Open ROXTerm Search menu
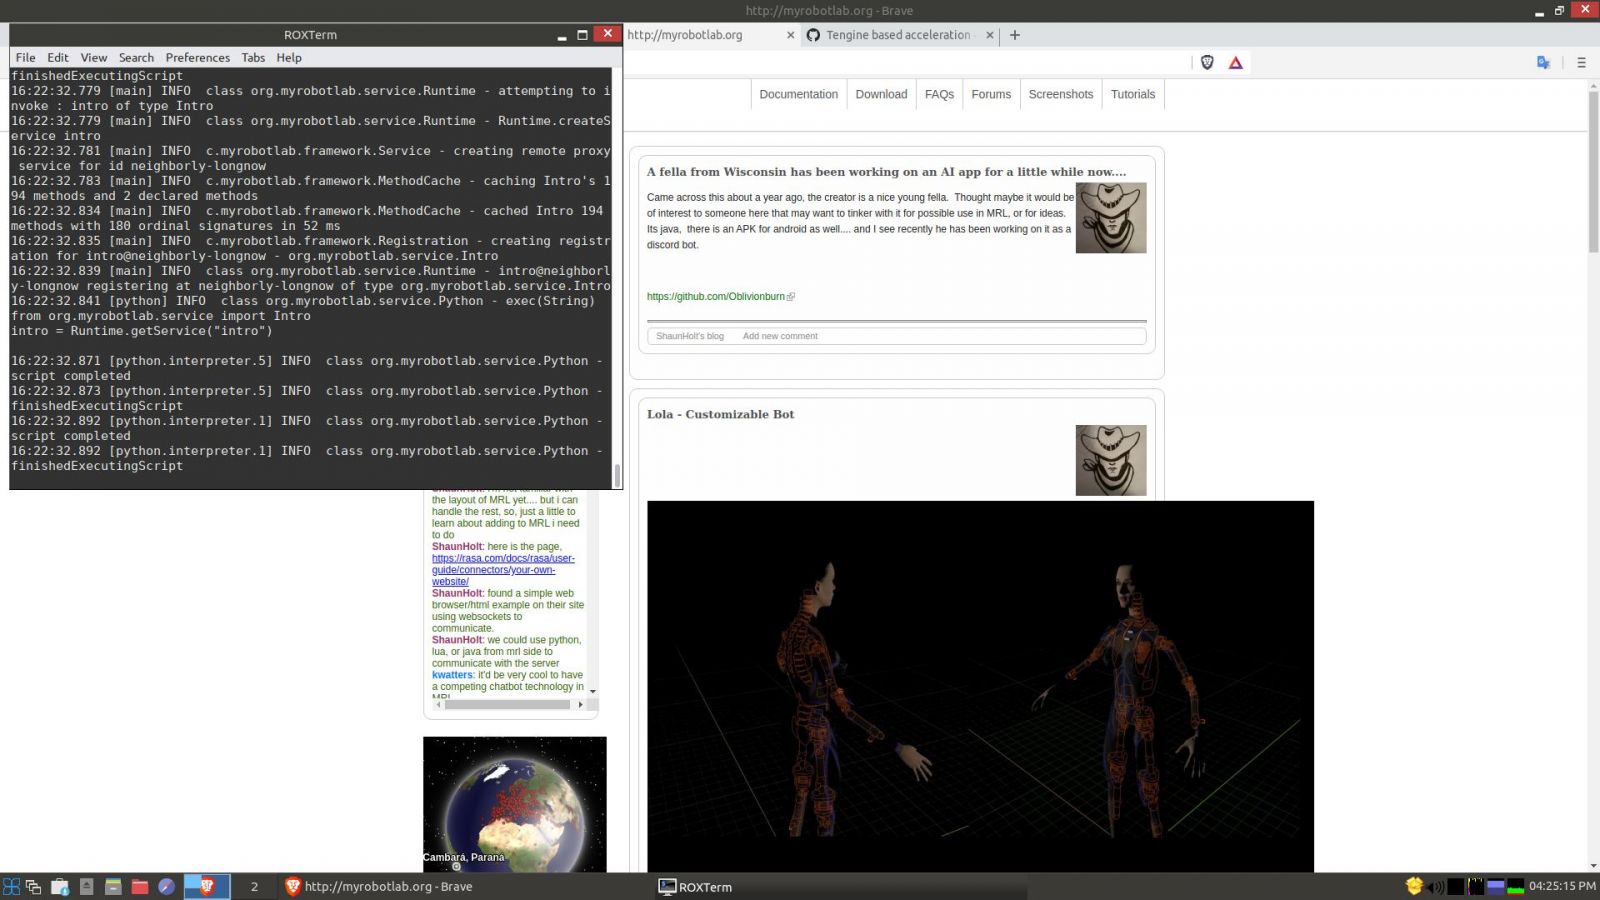Image resolution: width=1600 pixels, height=900 pixels. point(136,58)
